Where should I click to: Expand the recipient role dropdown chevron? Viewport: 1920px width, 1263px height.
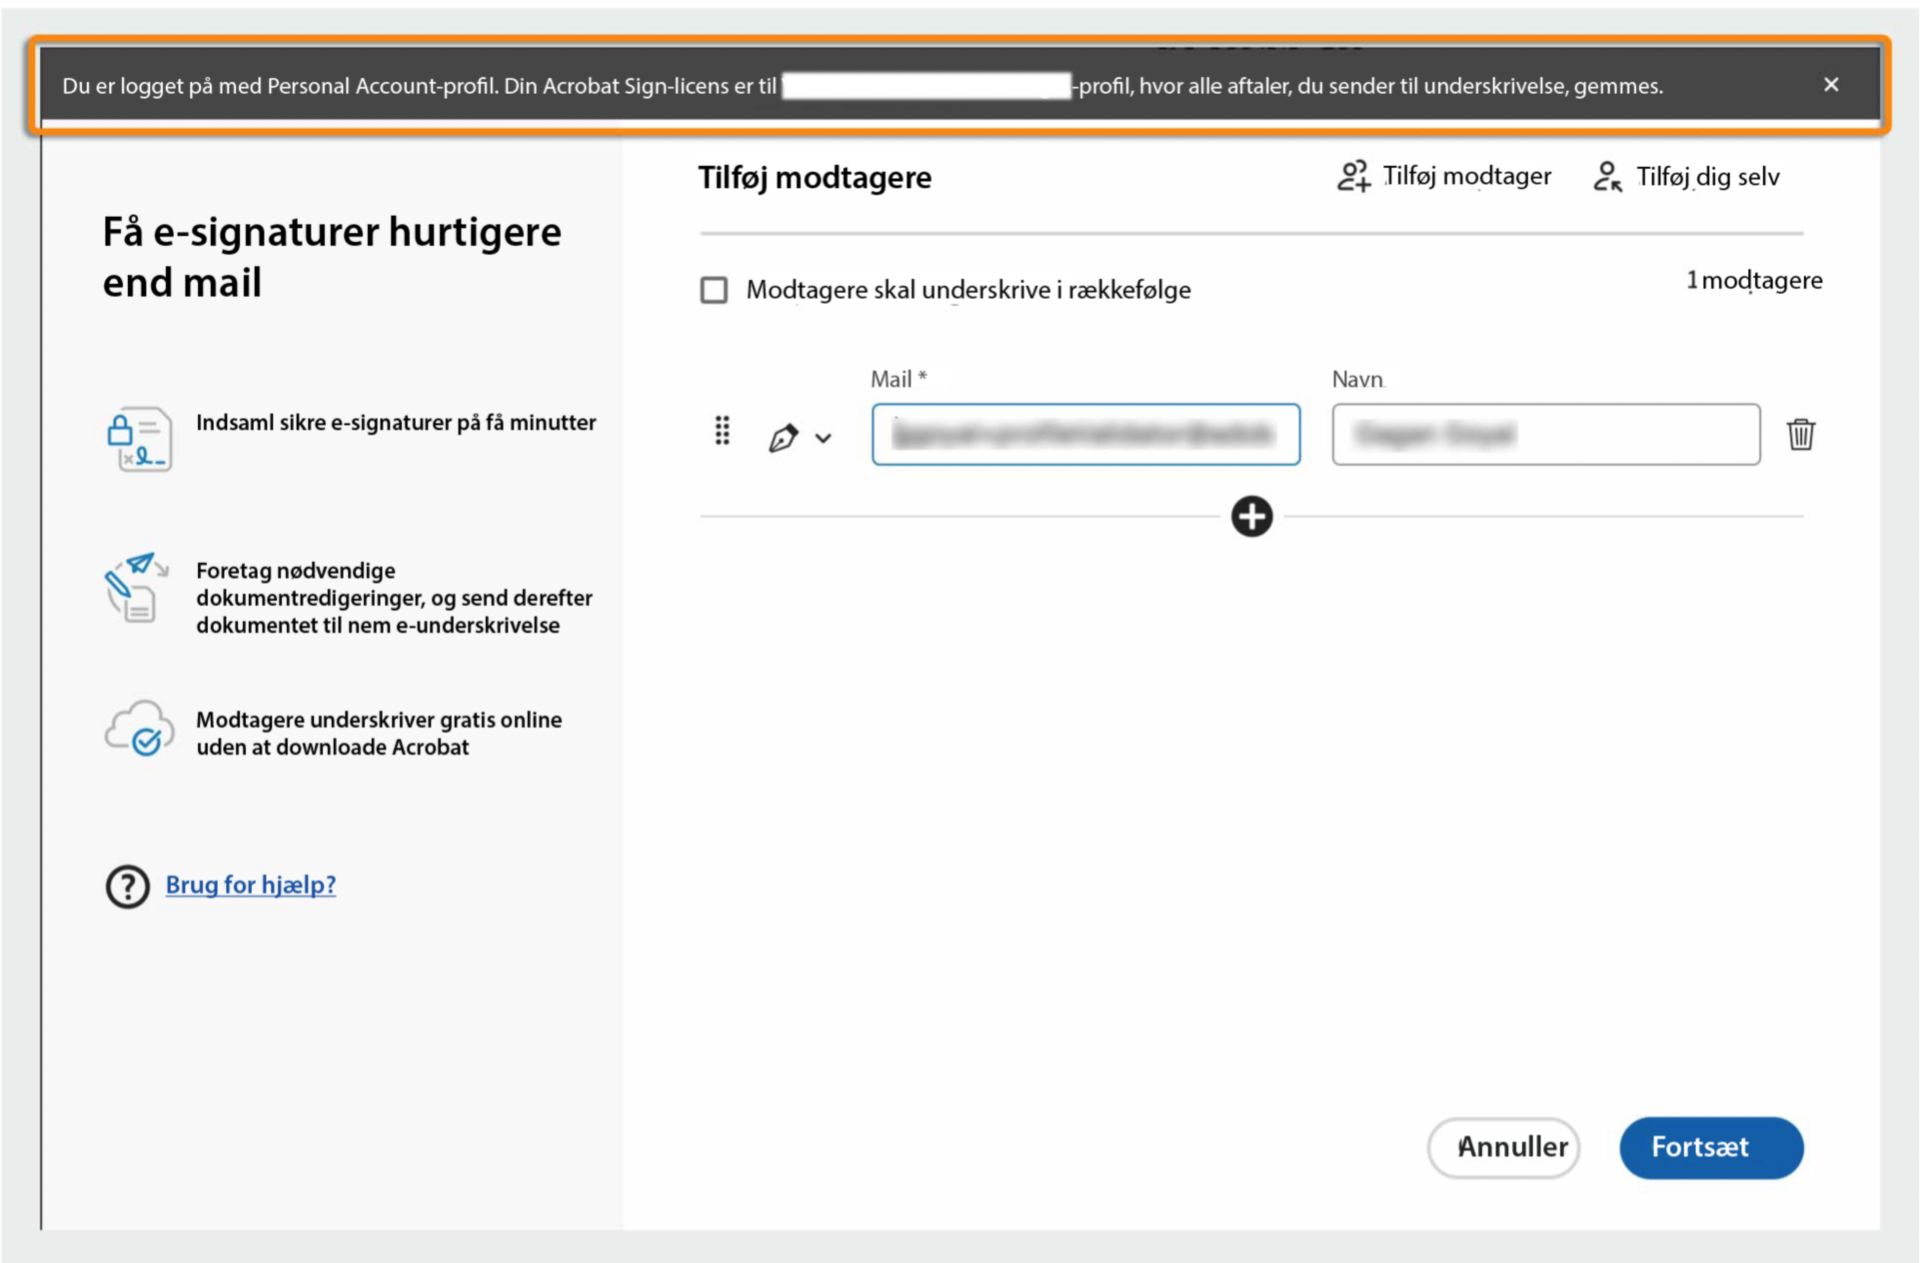coord(824,437)
